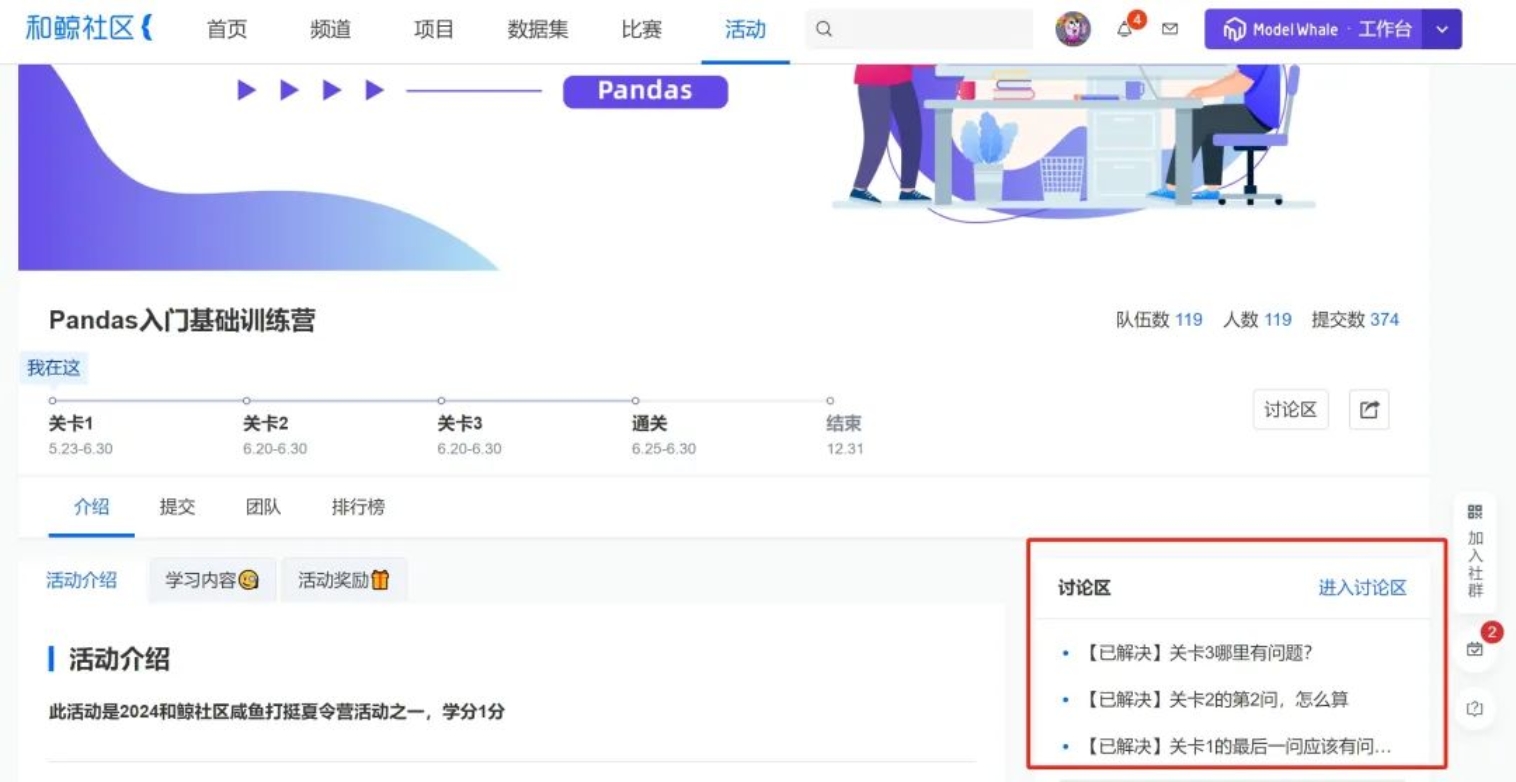Click the 和鲸社区 logo

click(88, 29)
